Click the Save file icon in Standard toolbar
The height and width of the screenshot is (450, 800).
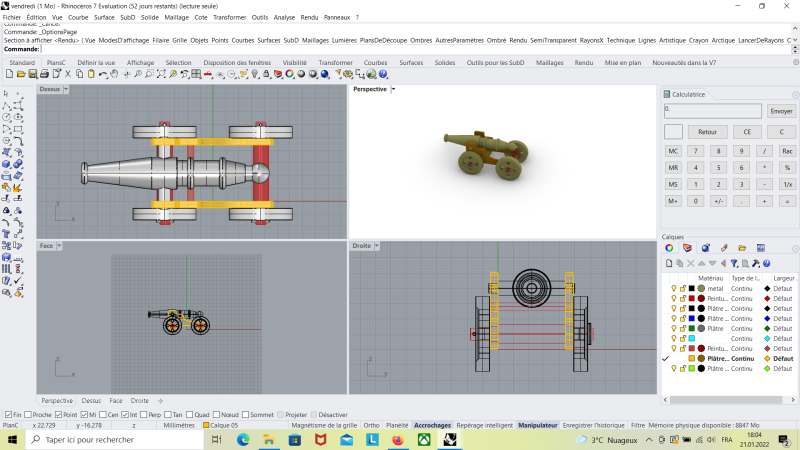click(x=33, y=74)
